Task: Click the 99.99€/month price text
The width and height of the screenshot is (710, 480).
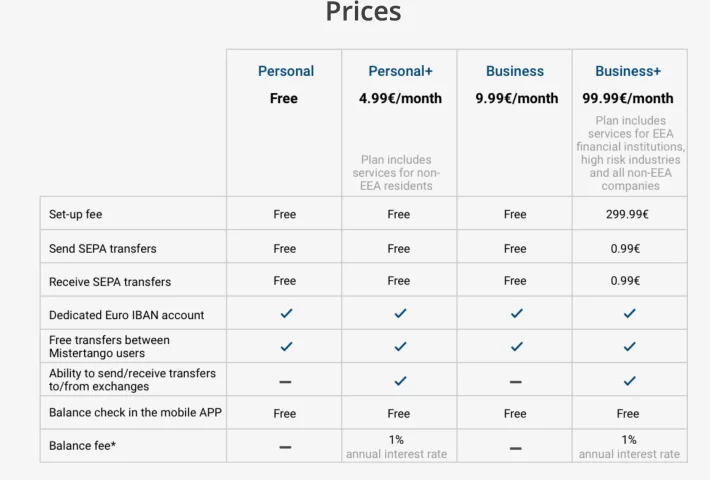Action: pos(628,98)
